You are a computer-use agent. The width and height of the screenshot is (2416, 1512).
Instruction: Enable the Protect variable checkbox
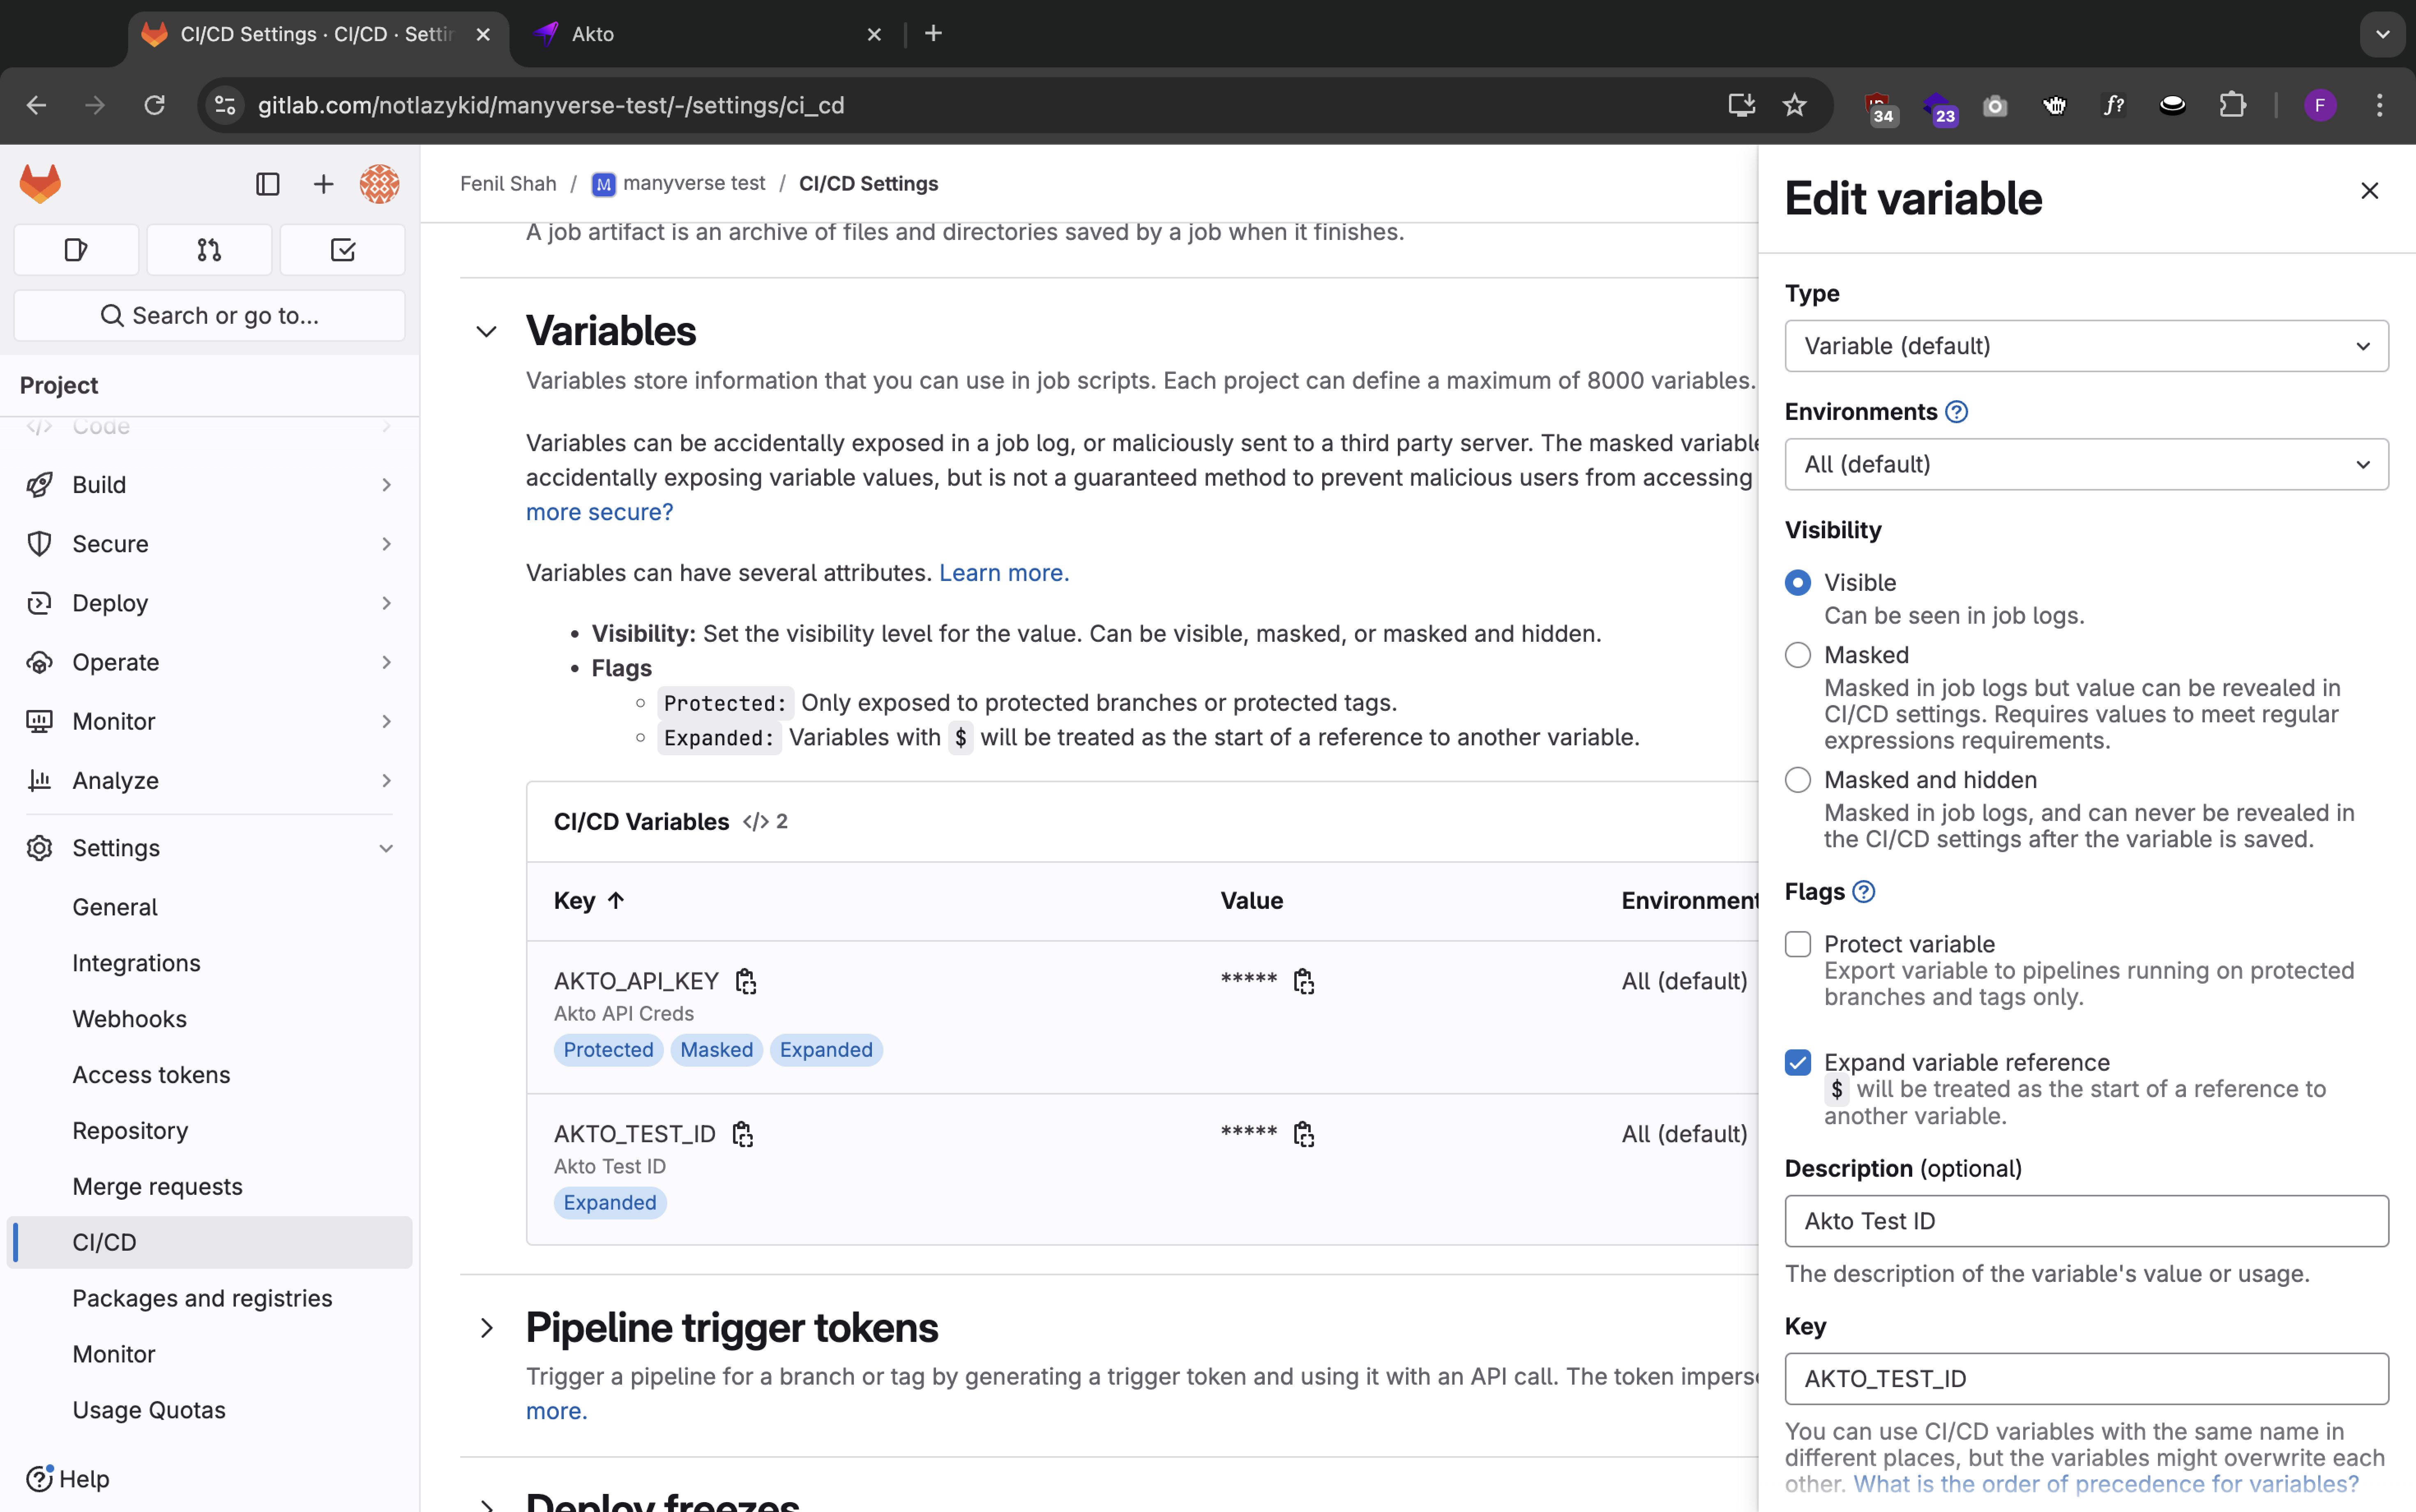click(x=1797, y=944)
